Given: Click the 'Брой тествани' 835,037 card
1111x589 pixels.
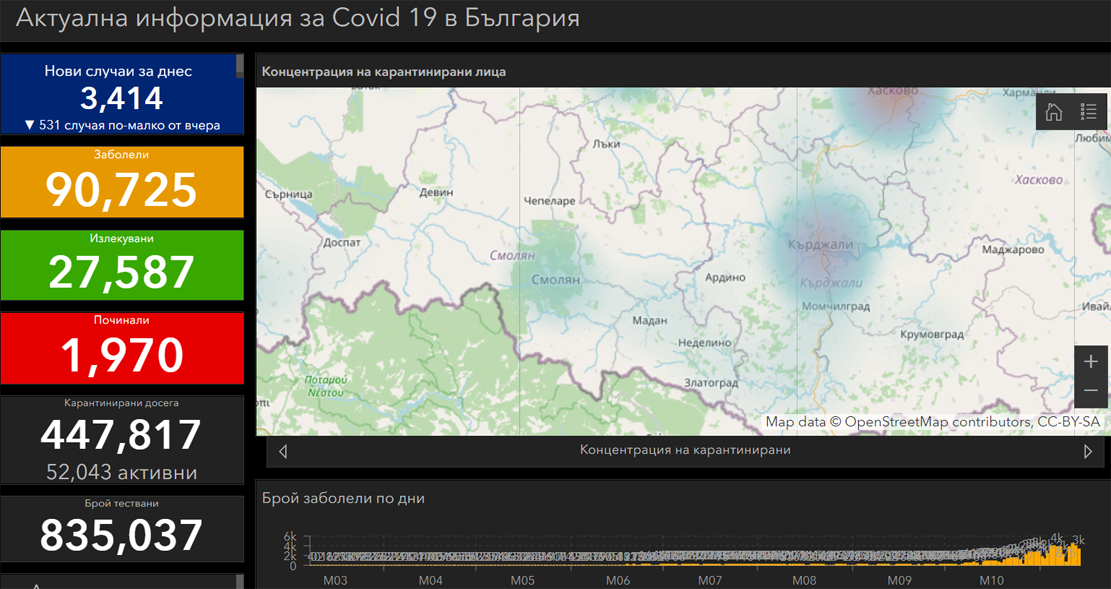Looking at the screenshot, I should click(122, 529).
